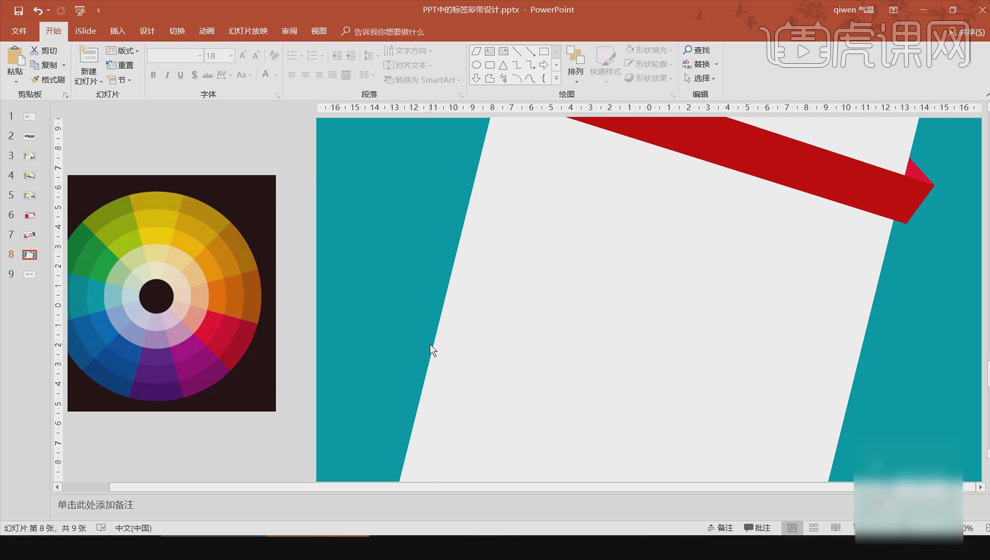Viewport: 990px width, 560px height.
Task: Open the Insert (插入) ribbon tab
Action: coord(118,31)
